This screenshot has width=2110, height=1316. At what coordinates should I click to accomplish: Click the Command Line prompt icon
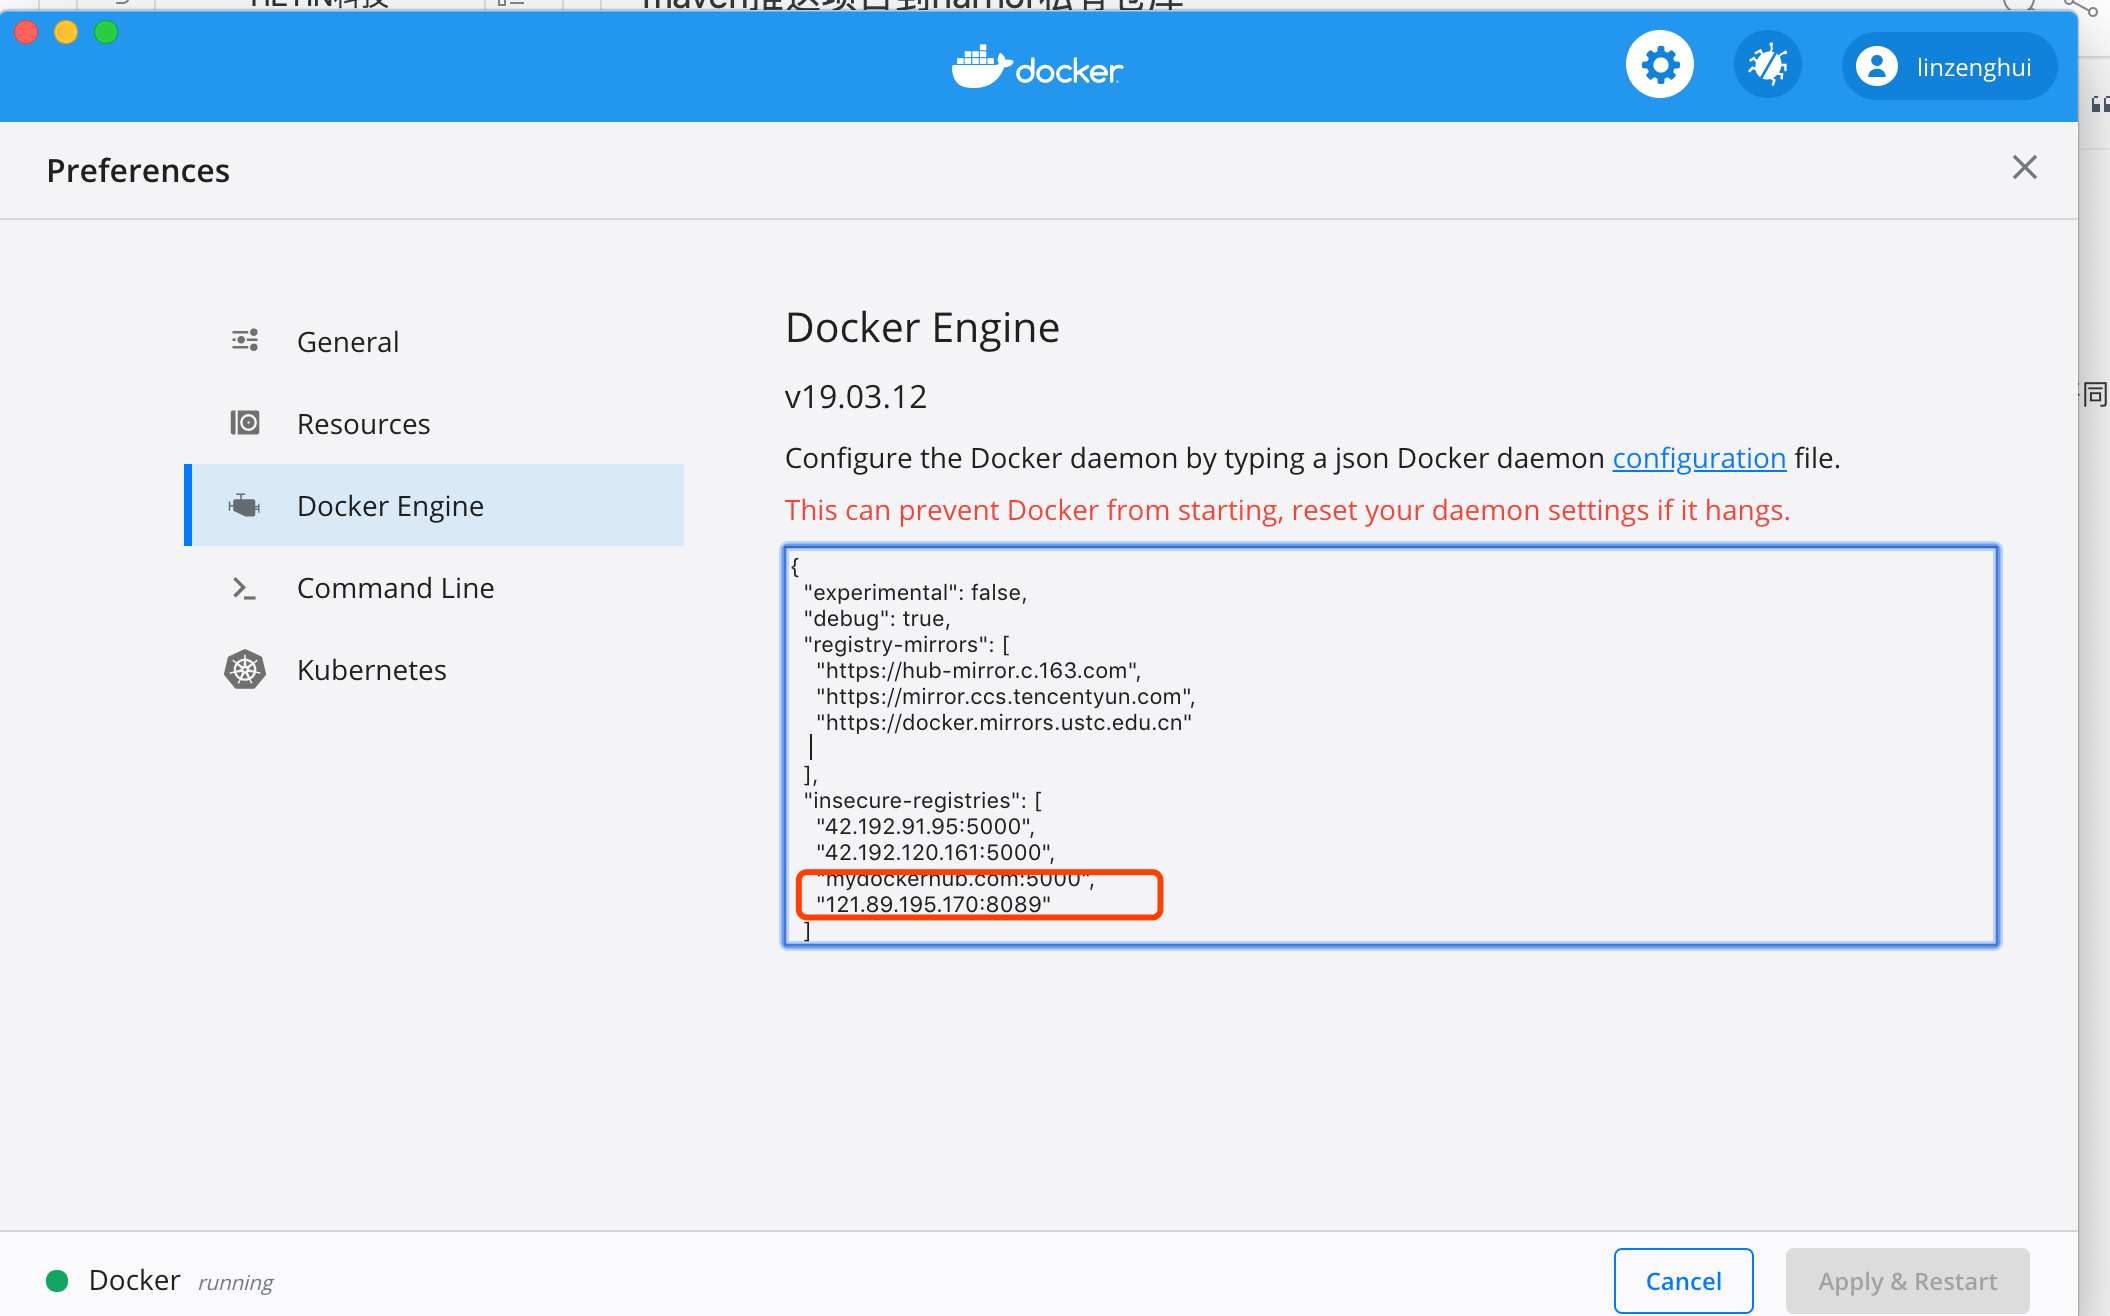[x=245, y=588]
